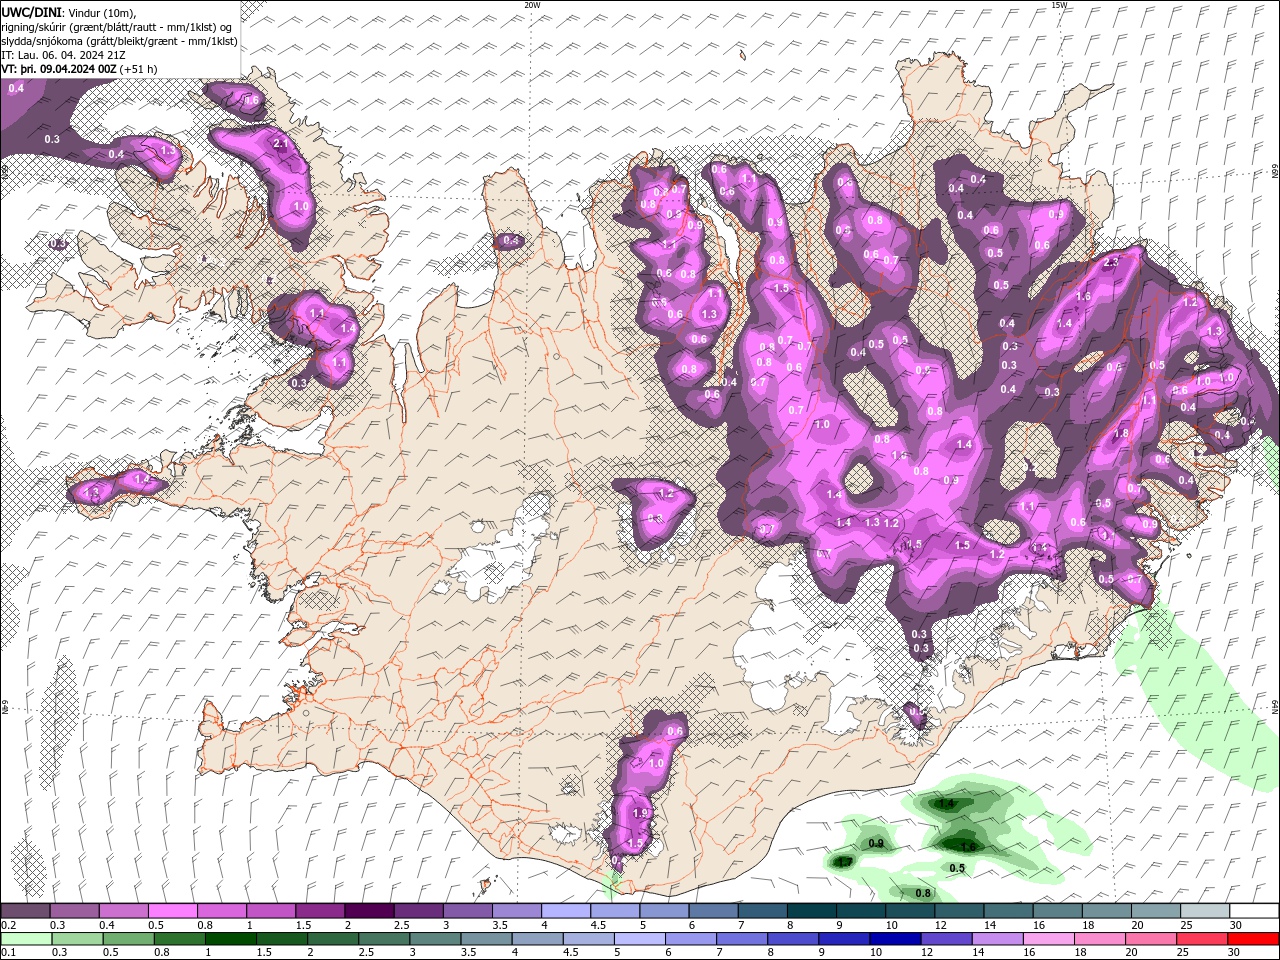Click bottom-row light blue swatch between 5 and 6
Screen dimensions: 1280x960
pyautogui.click(x=641, y=939)
